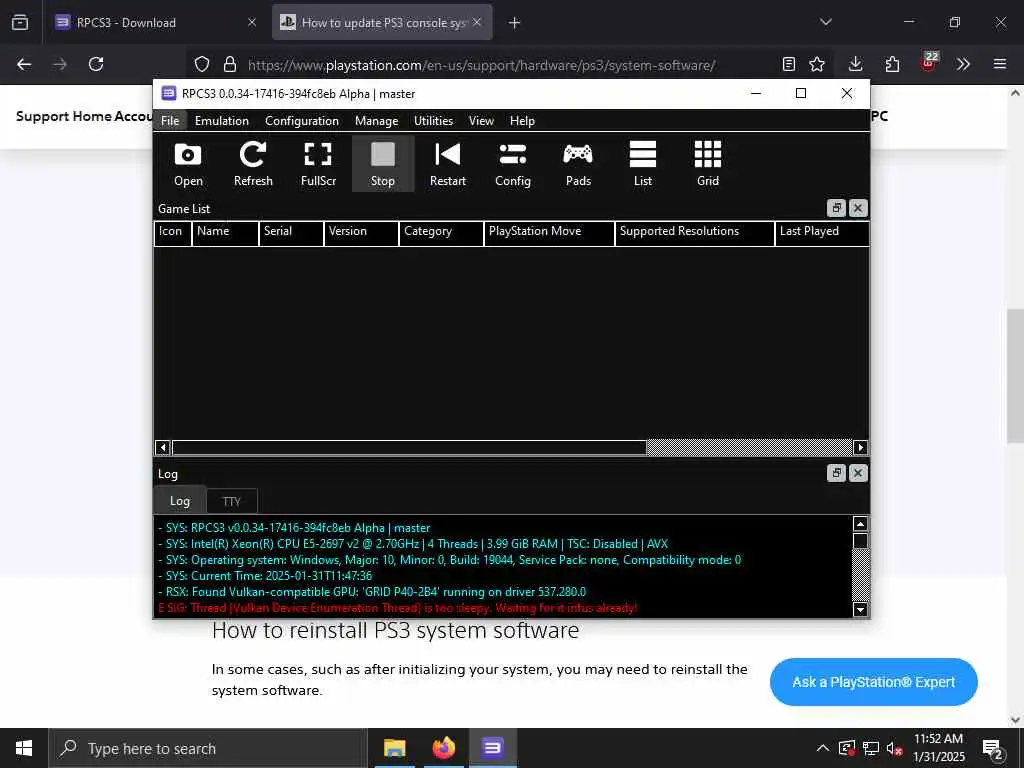Open Firefox application hamburger menu
1024x768 pixels.
click(x=1000, y=64)
